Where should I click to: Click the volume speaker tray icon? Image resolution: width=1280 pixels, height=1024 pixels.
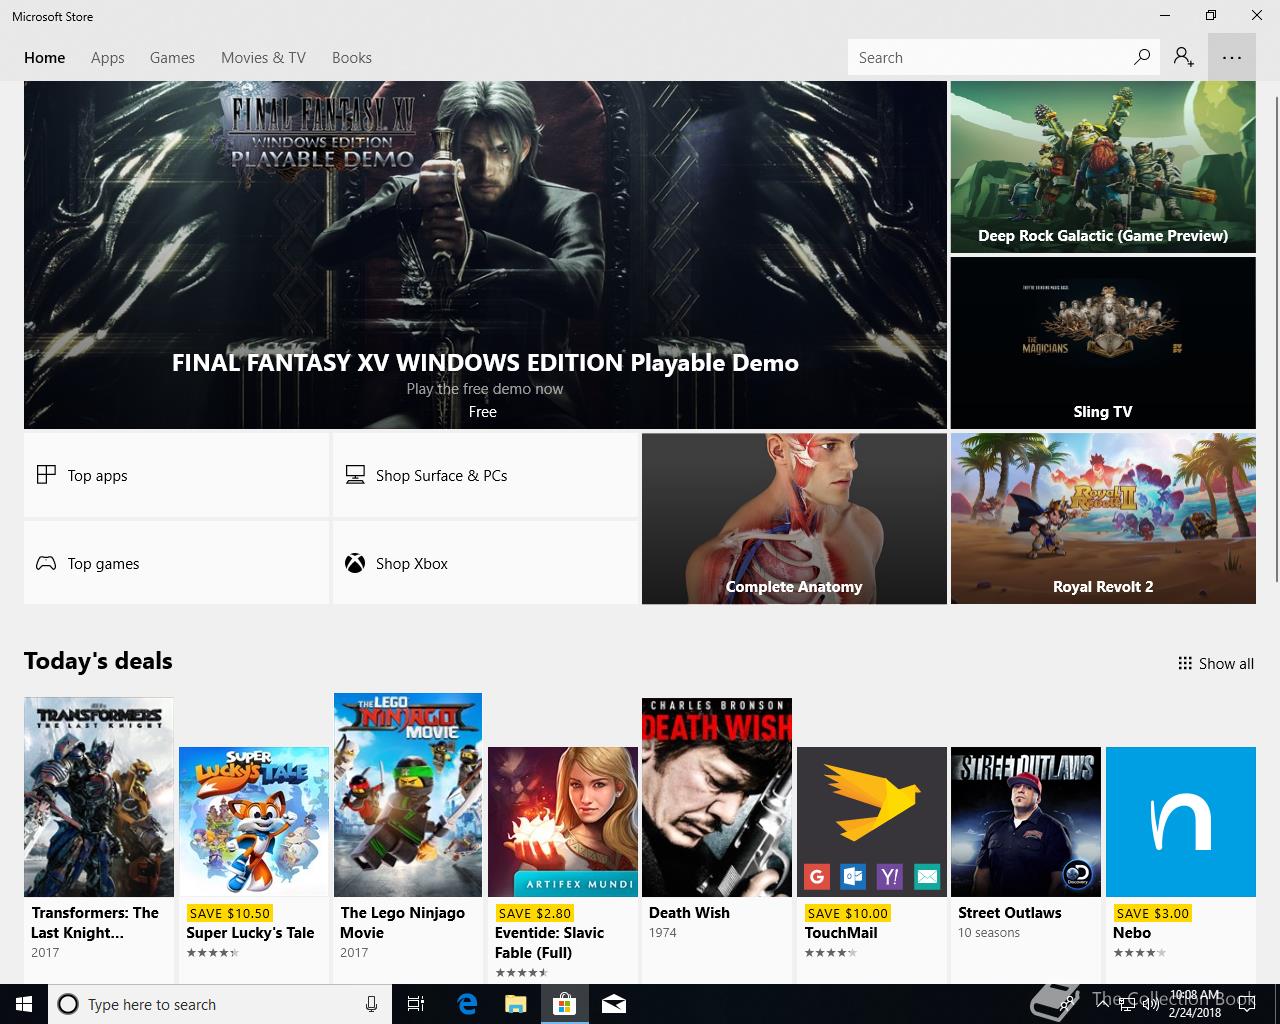click(1149, 1004)
